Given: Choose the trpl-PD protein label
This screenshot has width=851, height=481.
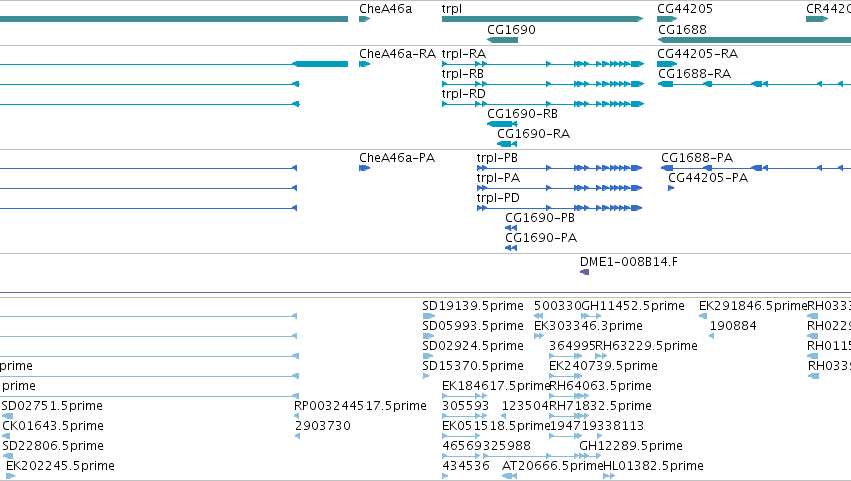Looking at the screenshot, I should click(x=498, y=199).
